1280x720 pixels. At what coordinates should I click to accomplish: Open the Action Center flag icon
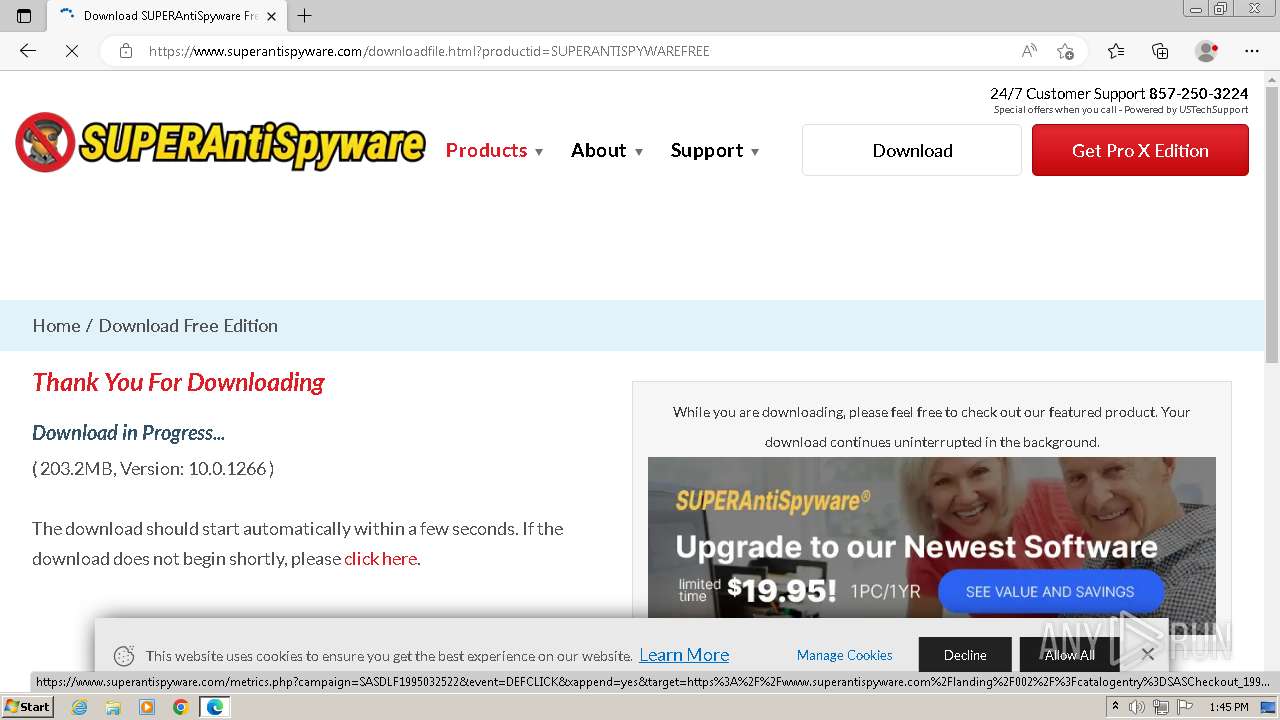click(x=1185, y=707)
